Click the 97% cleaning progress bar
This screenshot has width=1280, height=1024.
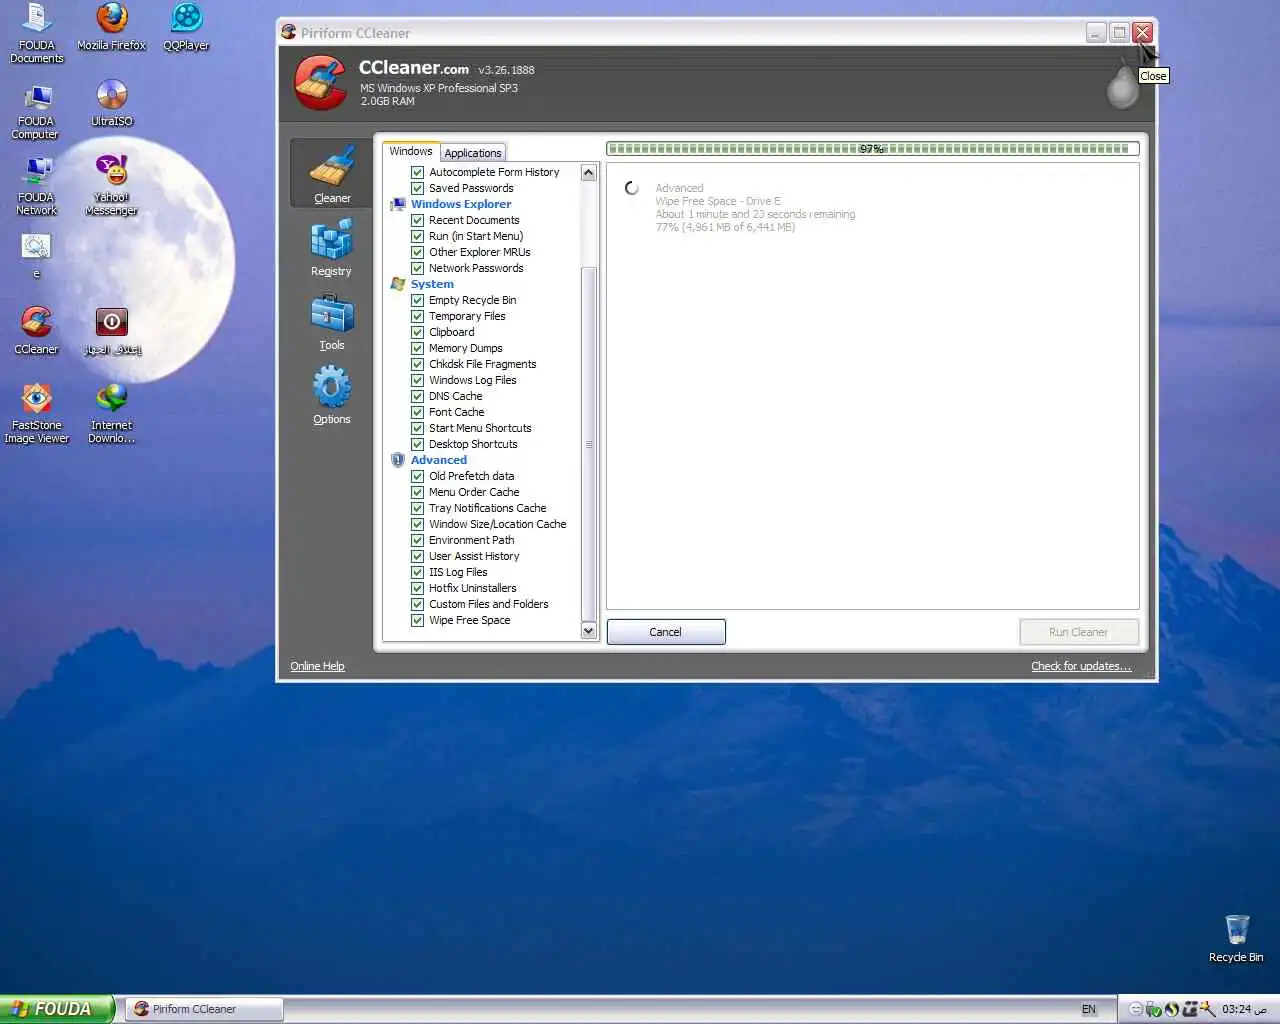pos(872,149)
